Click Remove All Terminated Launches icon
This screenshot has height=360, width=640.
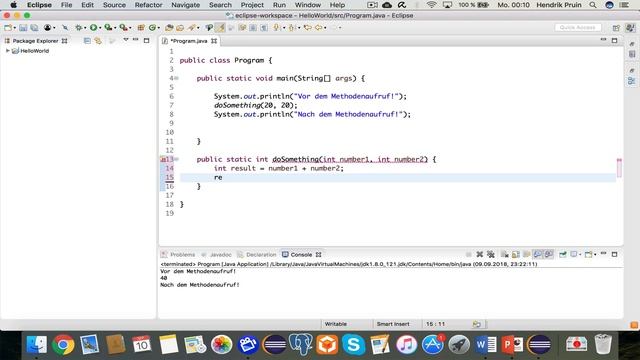pos(491,254)
